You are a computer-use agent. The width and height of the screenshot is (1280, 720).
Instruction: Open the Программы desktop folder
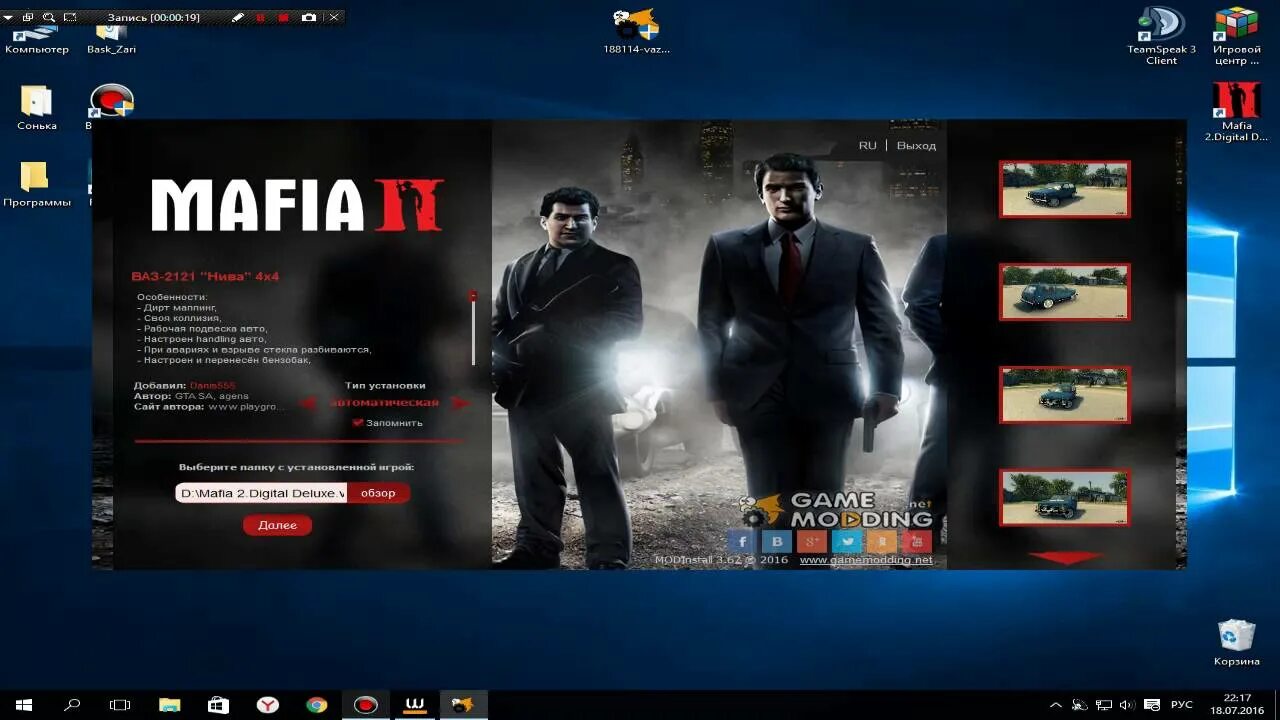36,184
